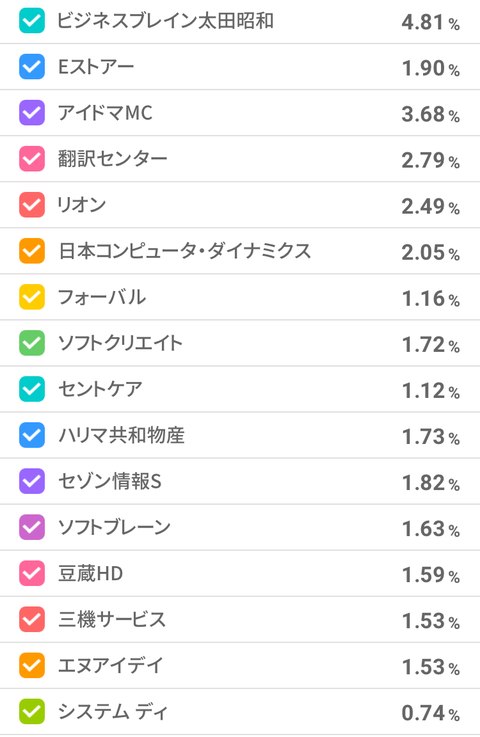Uncheck the yellow フォーバル checkbox
This screenshot has width=480, height=737.
[32, 297]
